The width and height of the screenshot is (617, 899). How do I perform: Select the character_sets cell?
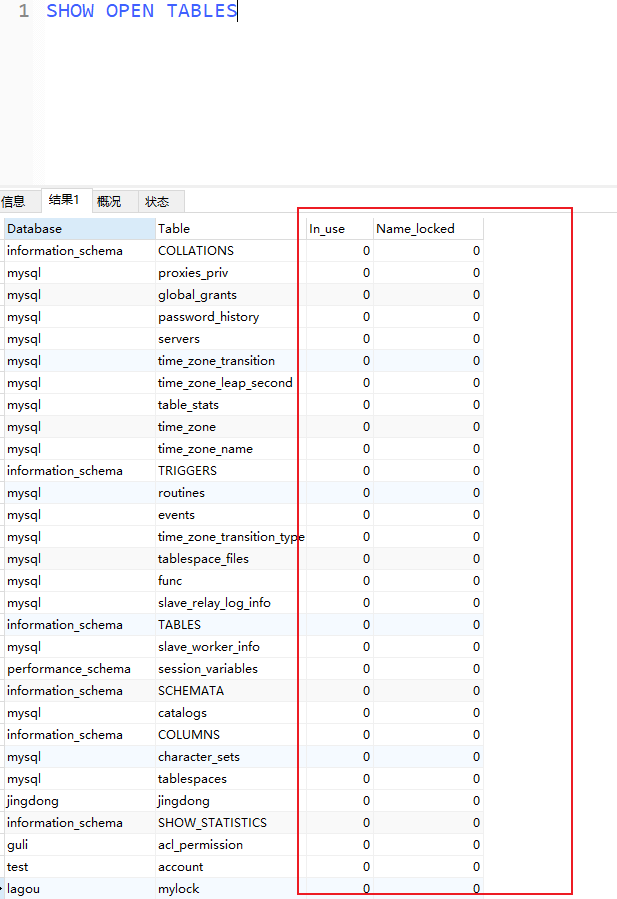[x=231, y=757]
